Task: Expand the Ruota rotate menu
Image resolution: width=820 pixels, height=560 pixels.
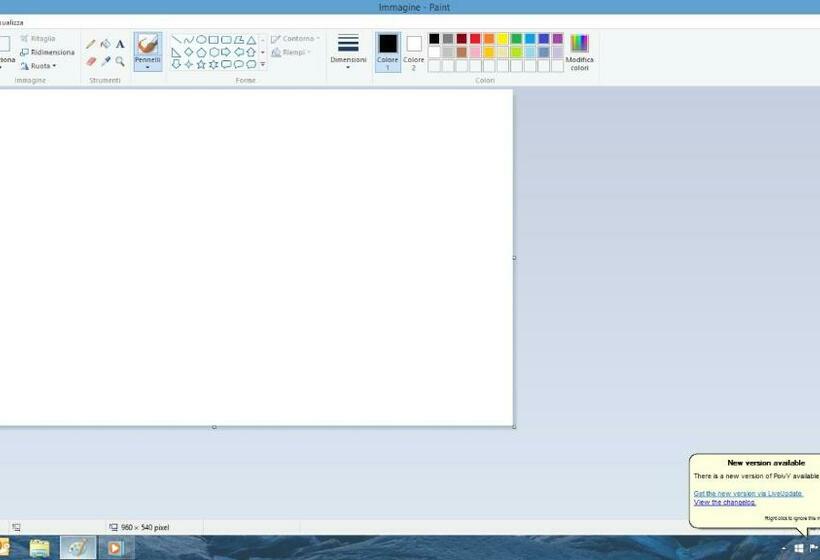Action: 39,66
